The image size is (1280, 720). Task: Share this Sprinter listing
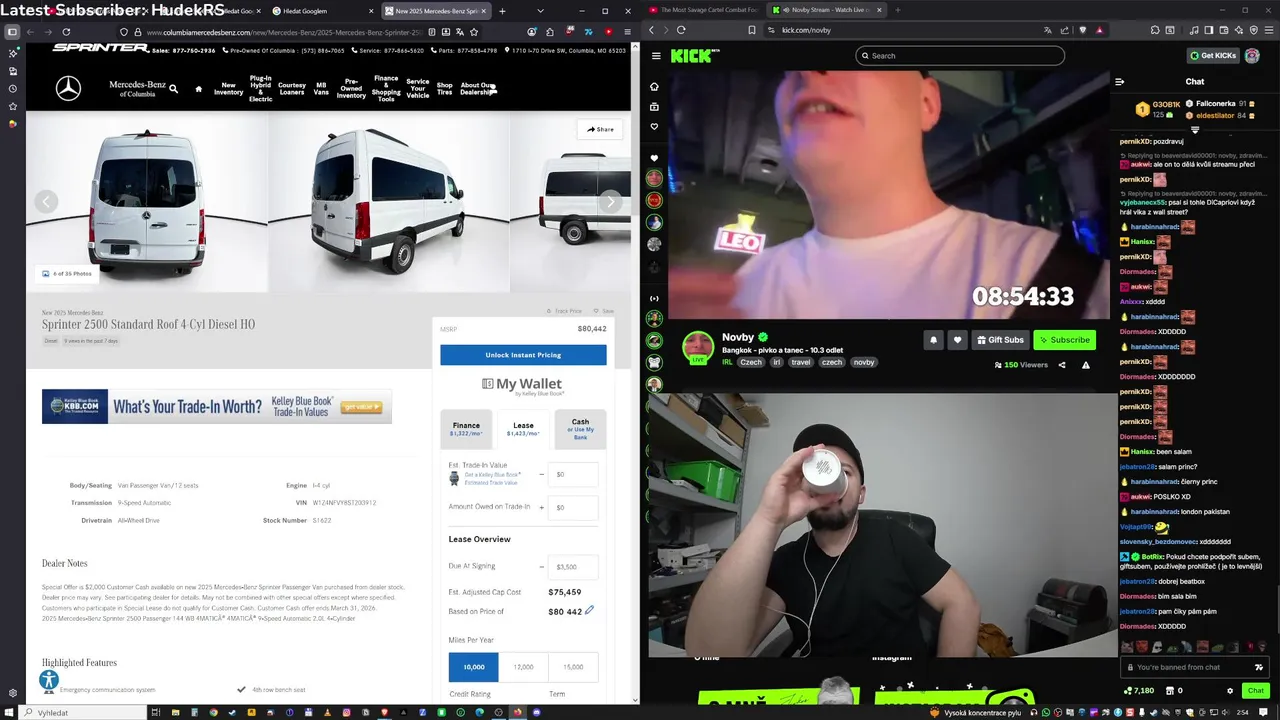pos(600,129)
